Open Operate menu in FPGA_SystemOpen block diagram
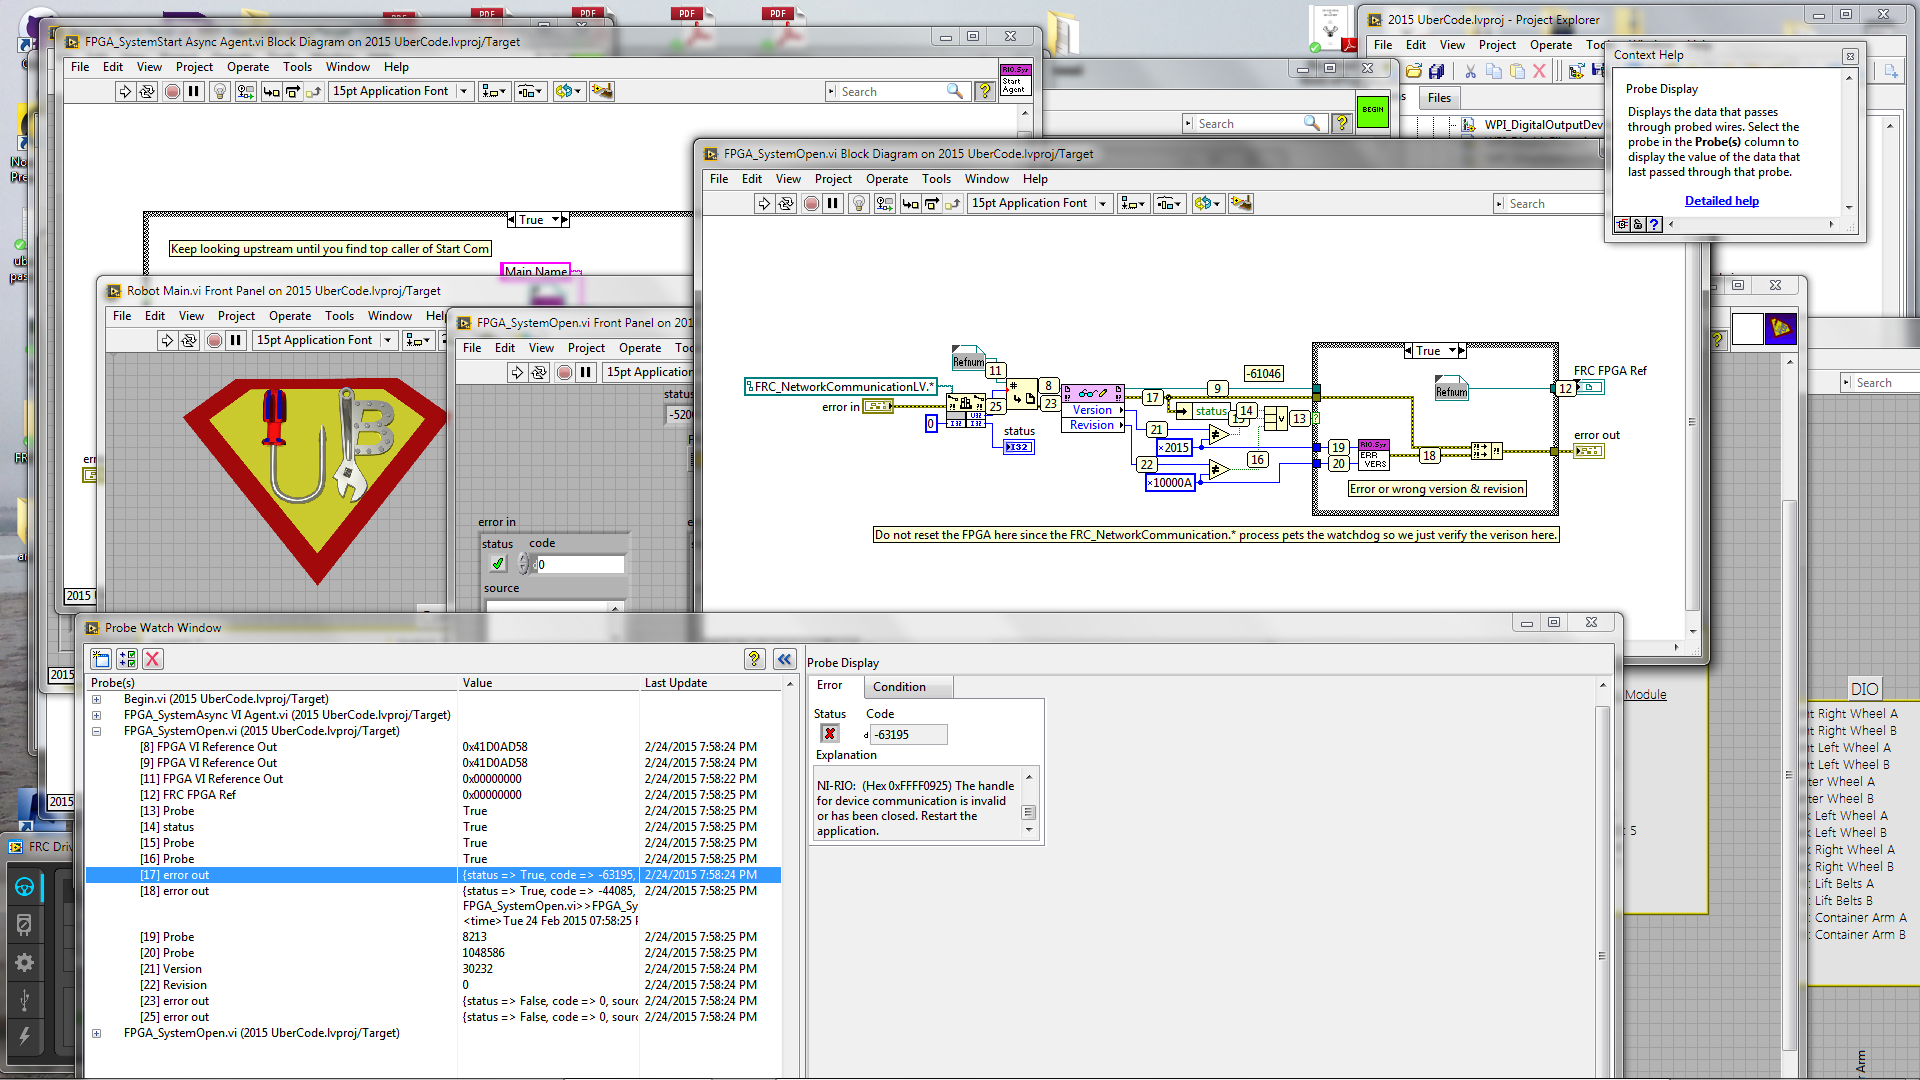The image size is (1920, 1080). (x=886, y=179)
